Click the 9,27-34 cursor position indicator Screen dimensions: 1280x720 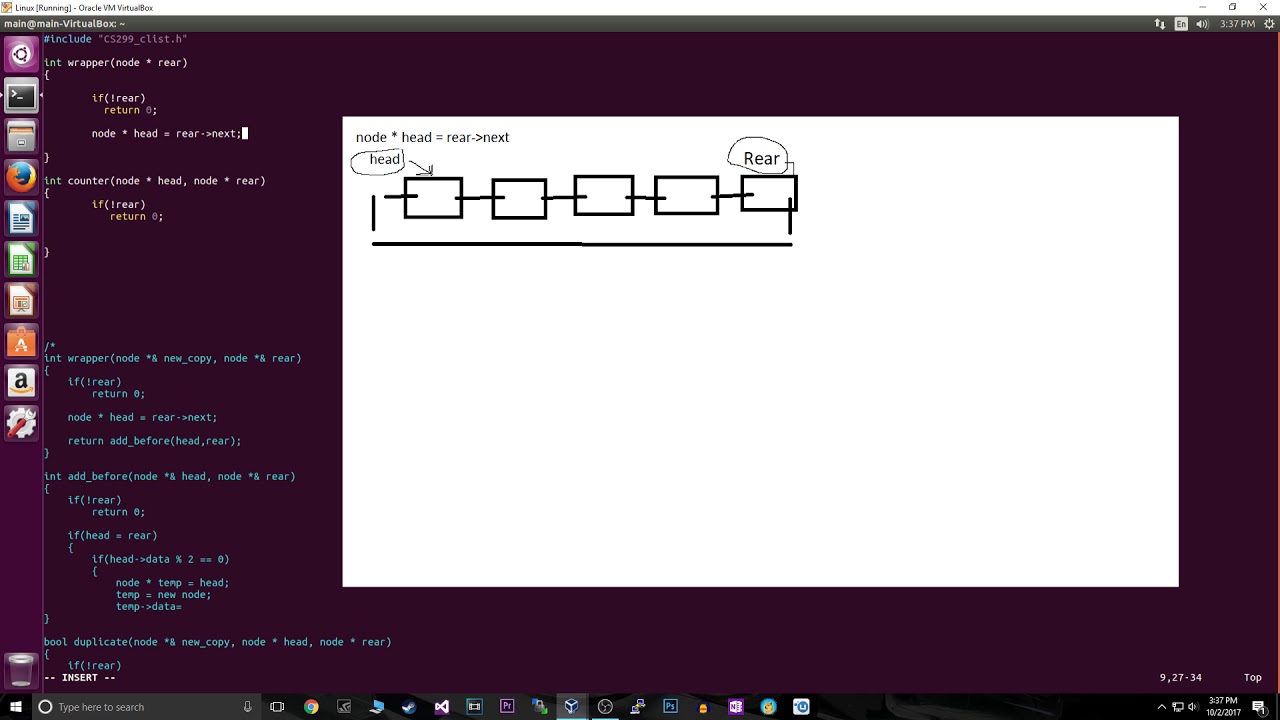(x=1181, y=678)
